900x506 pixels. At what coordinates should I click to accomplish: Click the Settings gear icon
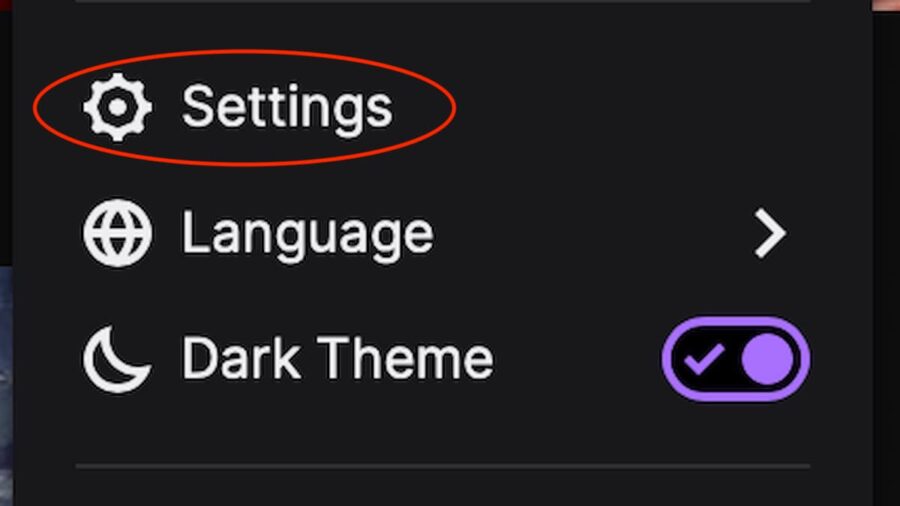point(118,107)
